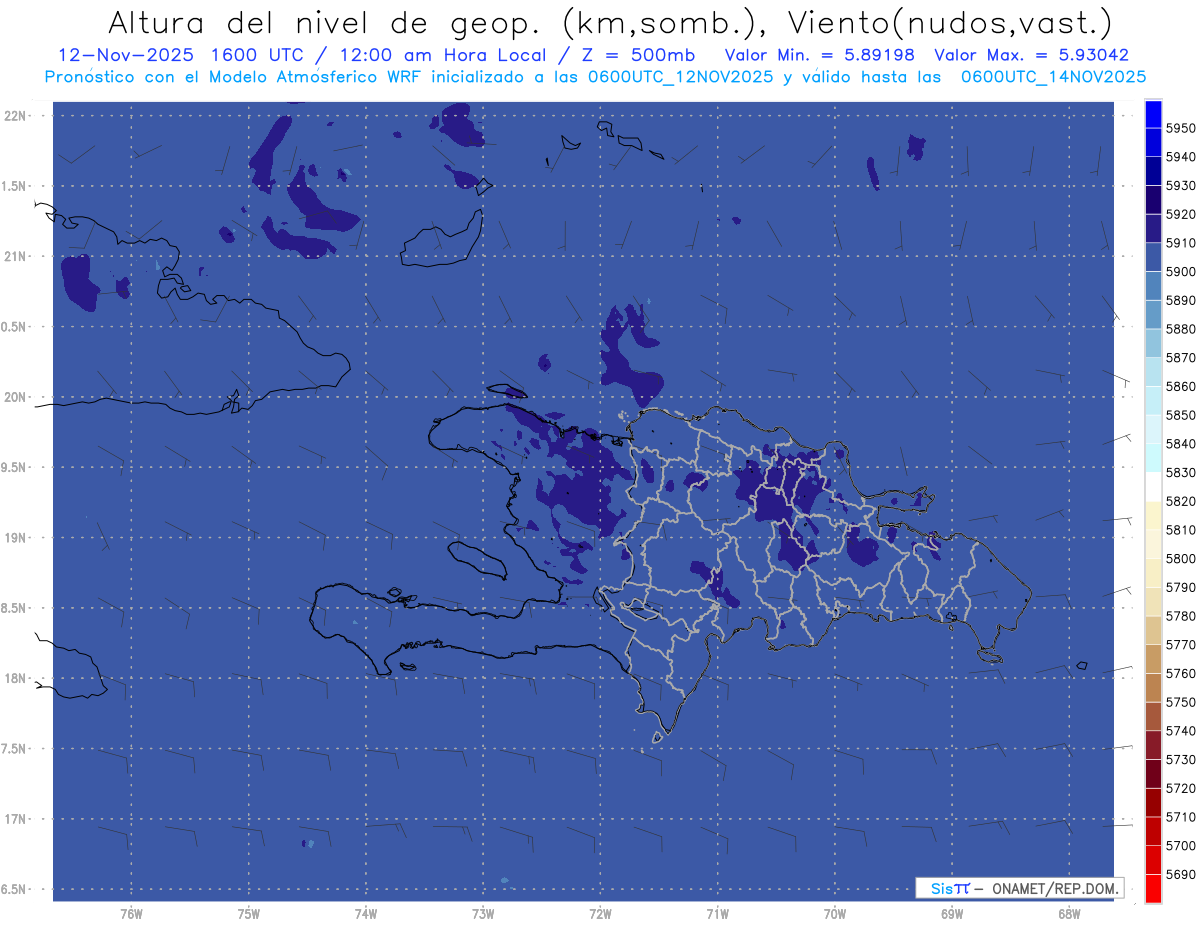Click the '71W' longitude label
The image size is (1200, 927).
pos(717,914)
